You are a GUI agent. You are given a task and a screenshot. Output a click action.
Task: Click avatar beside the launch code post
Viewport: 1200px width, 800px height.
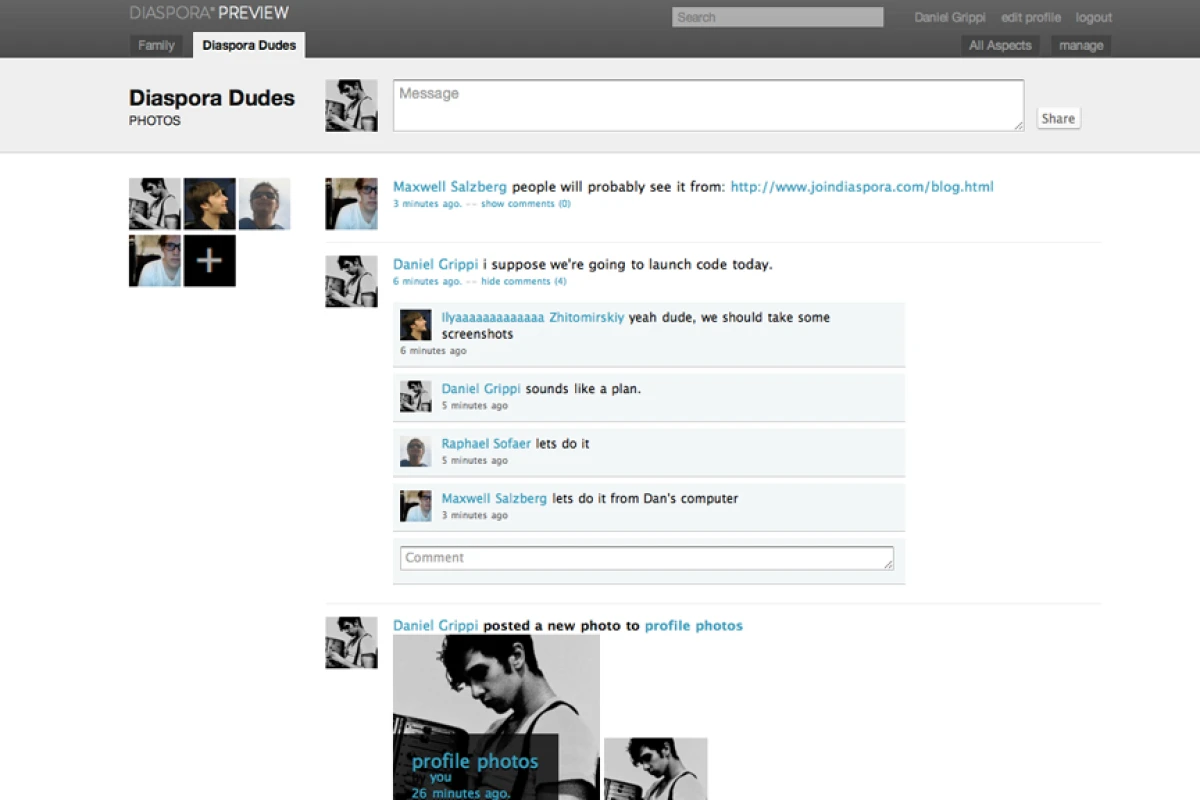[351, 281]
